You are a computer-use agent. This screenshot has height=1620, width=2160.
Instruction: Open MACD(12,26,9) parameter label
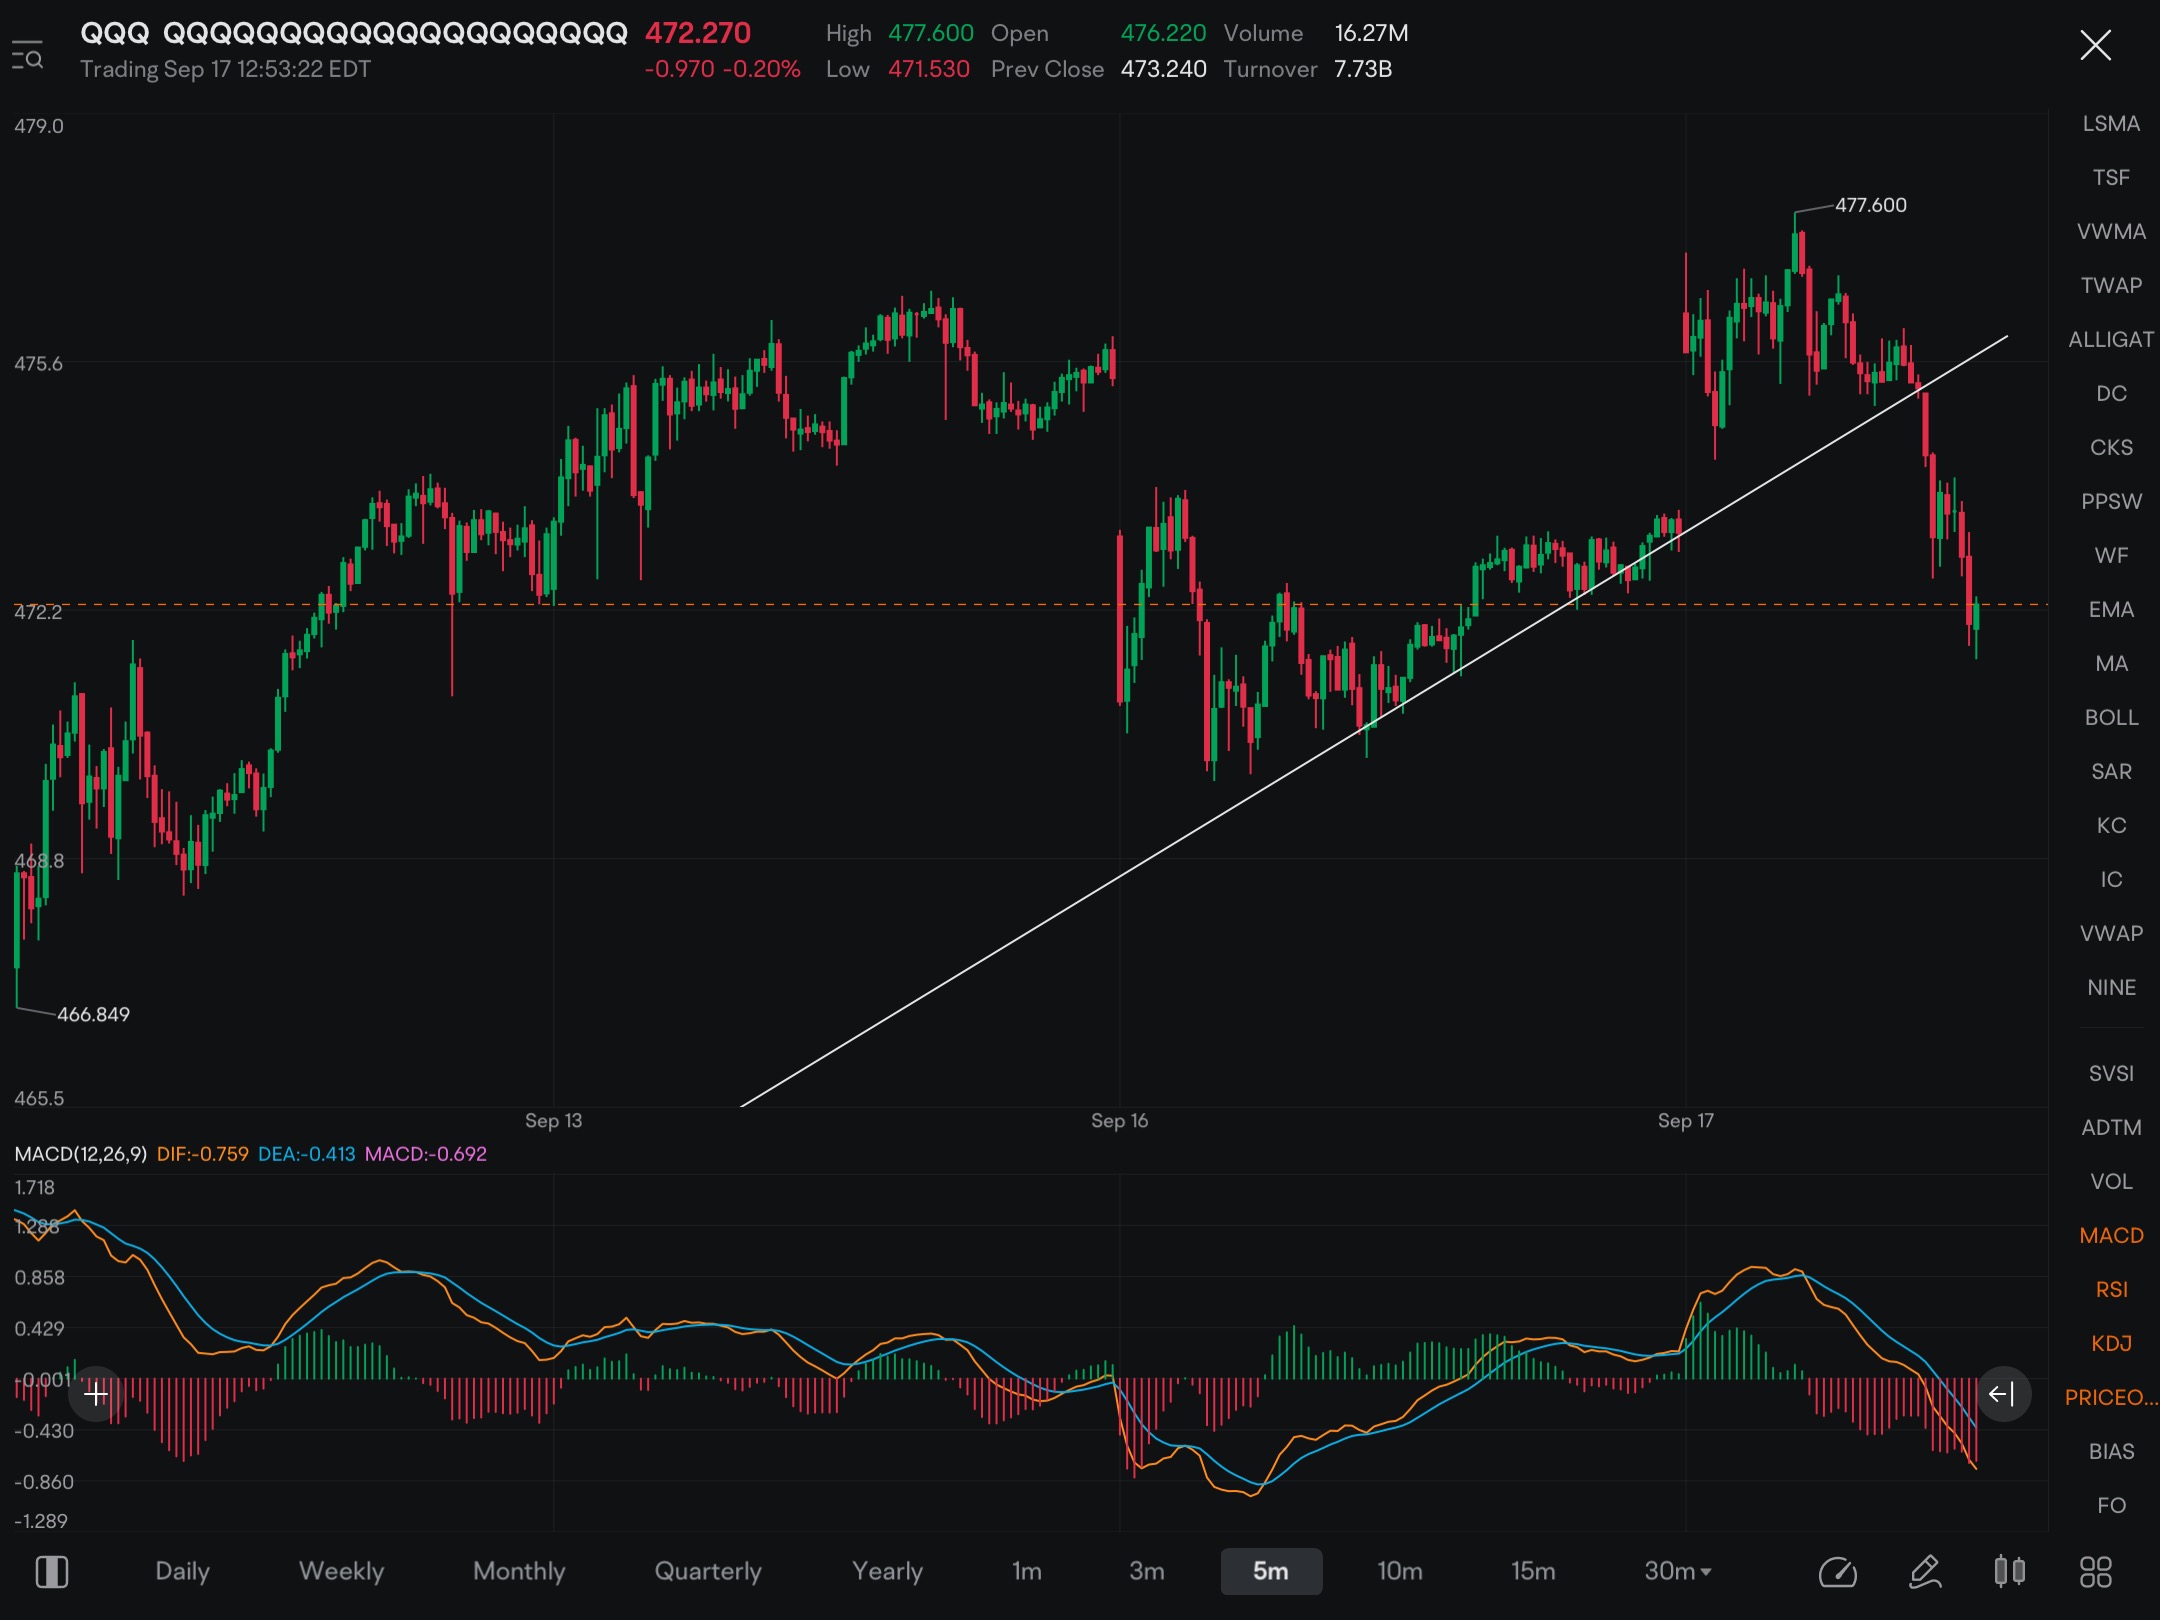[x=81, y=1153]
